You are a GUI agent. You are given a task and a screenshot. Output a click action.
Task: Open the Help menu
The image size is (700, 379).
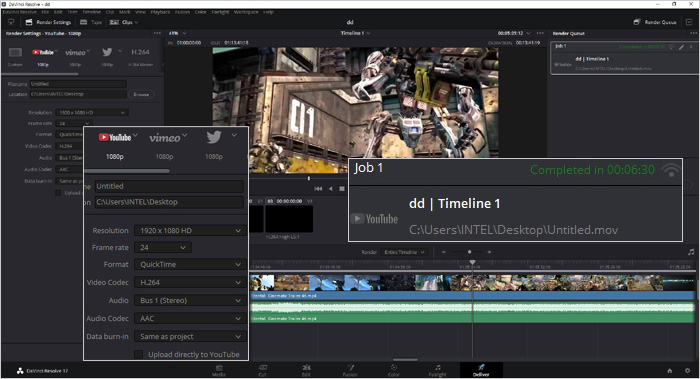pyautogui.click(x=268, y=12)
